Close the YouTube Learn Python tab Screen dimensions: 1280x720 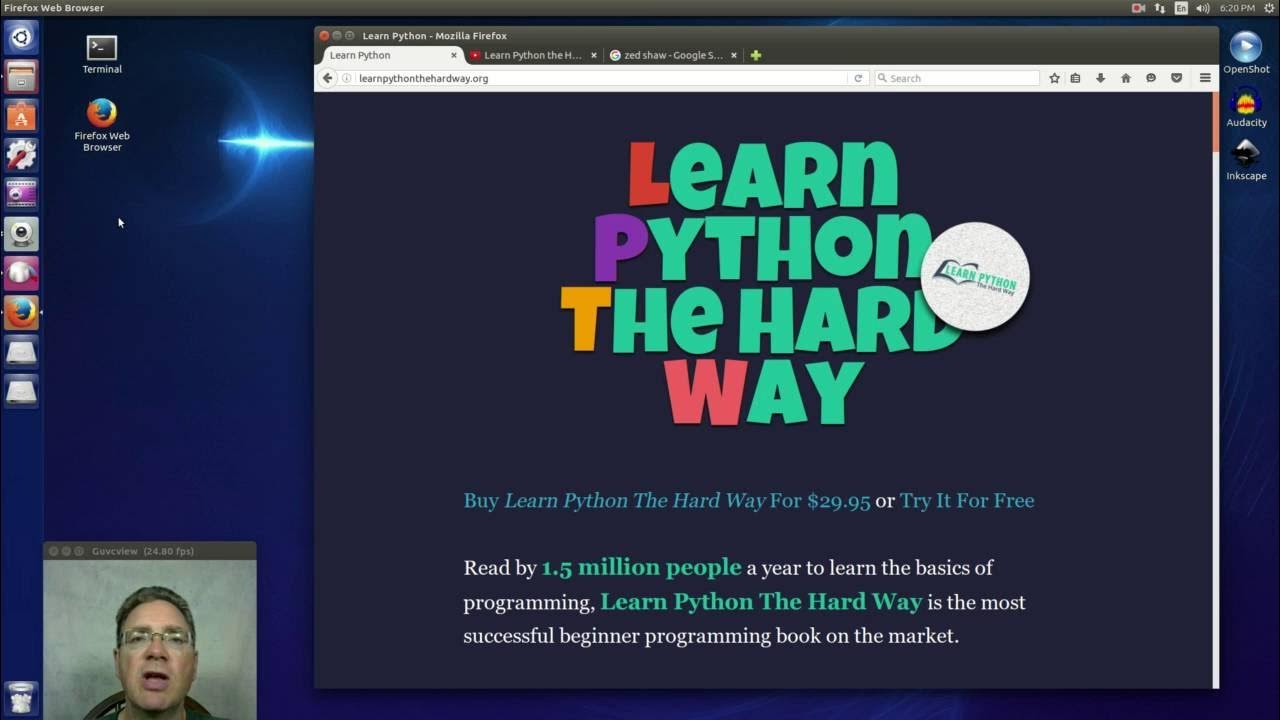(593, 55)
